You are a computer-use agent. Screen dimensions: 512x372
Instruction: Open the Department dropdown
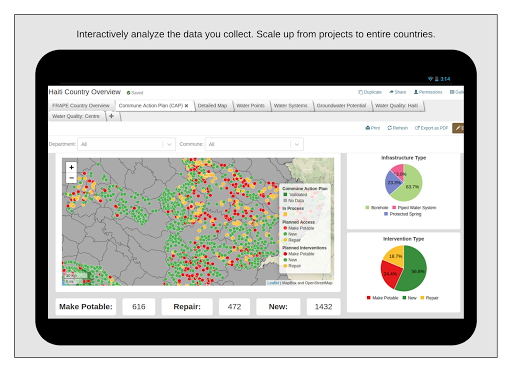coord(126,144)
